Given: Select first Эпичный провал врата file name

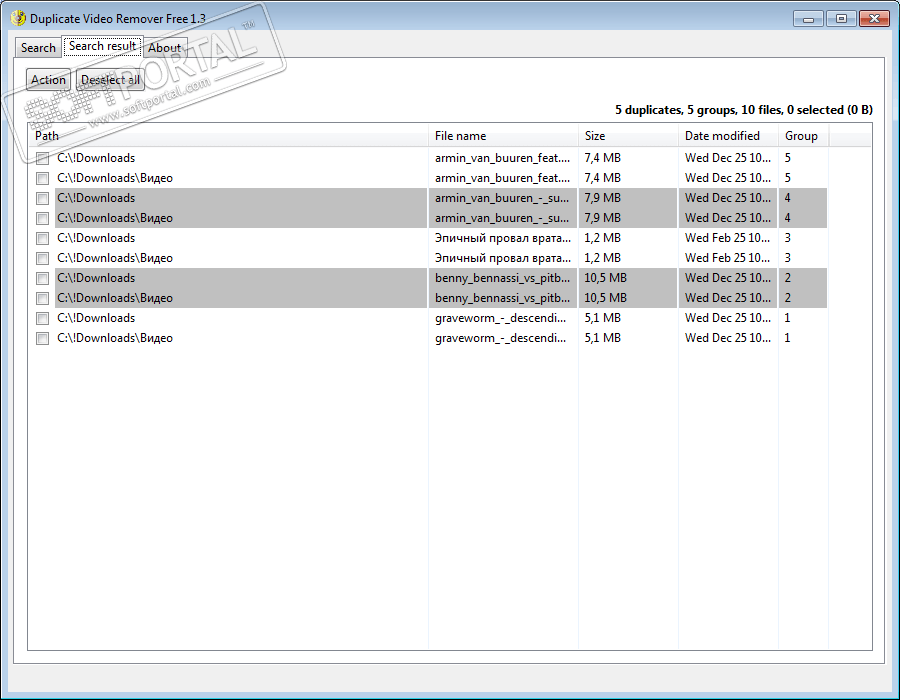Looking at the screenshot, I should (502, 238).
